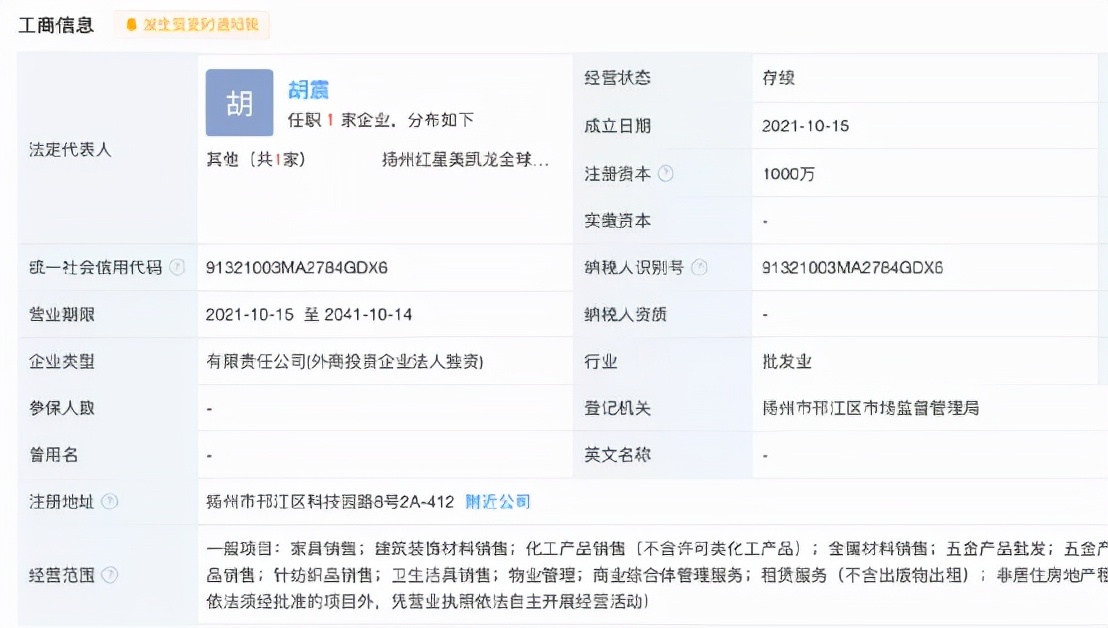Click the orange change-notification badge text
Viewport: 1108px width, 628px height.
(200, 25)
